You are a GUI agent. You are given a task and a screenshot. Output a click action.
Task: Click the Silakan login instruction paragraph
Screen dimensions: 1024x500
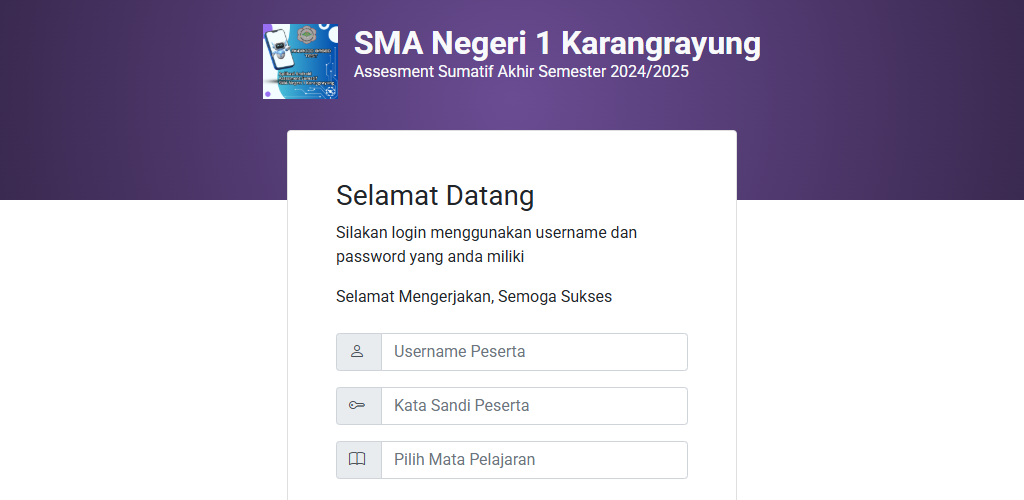pos(487,245)
